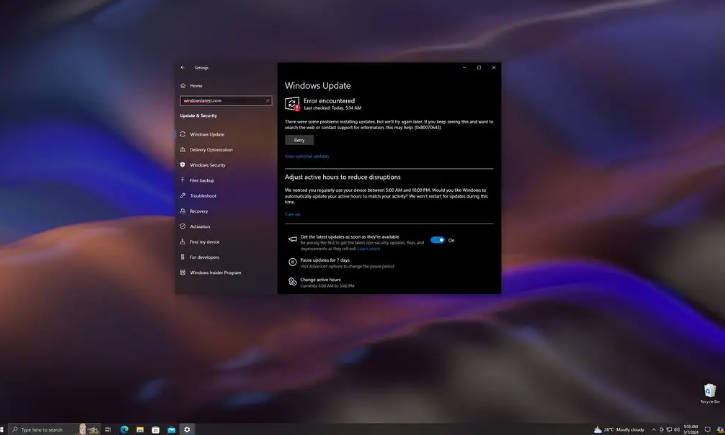Click Pause updates for 7 days
This screenshot has width=725, height=435.
[325, 260]
